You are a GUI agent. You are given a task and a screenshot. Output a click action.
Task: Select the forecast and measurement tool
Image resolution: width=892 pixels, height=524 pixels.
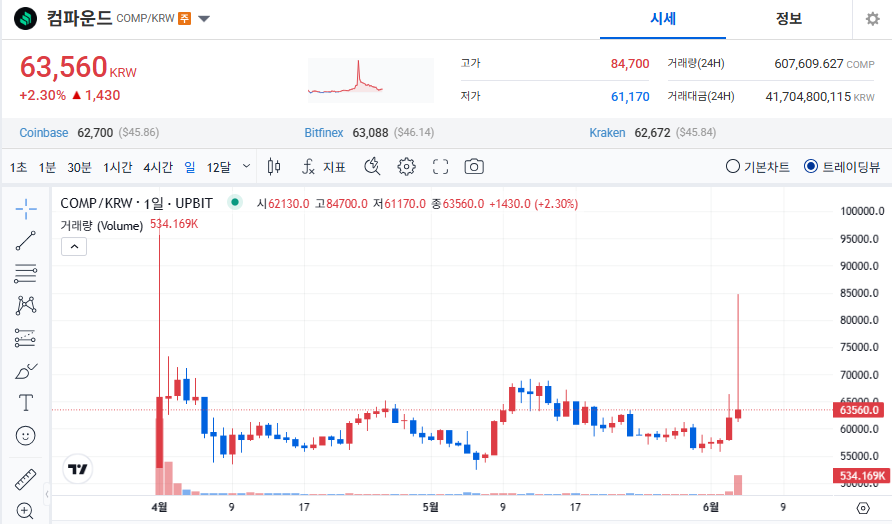point(26,338)
